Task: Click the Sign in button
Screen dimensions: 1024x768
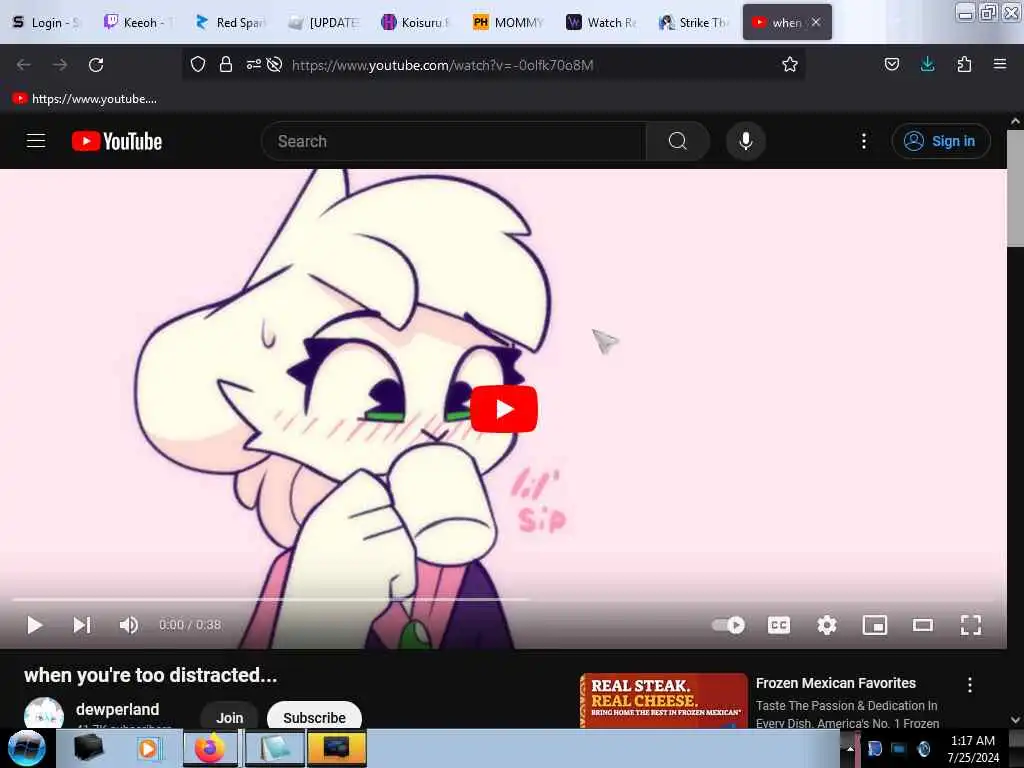Action: pos(941,141)
